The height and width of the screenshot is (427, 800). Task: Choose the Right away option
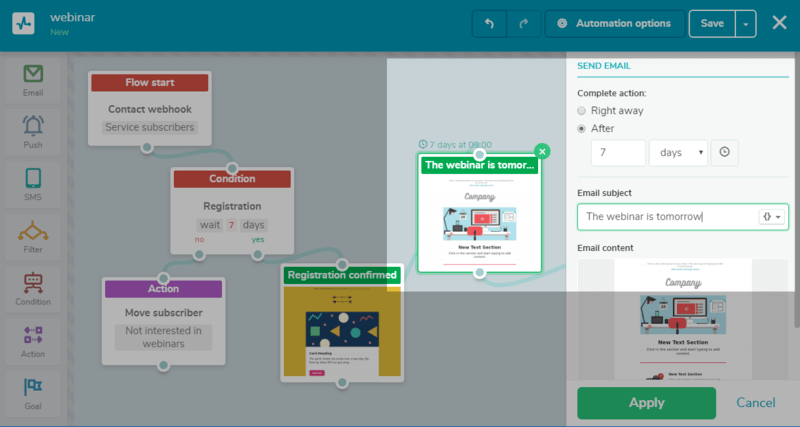pos(582,111)
